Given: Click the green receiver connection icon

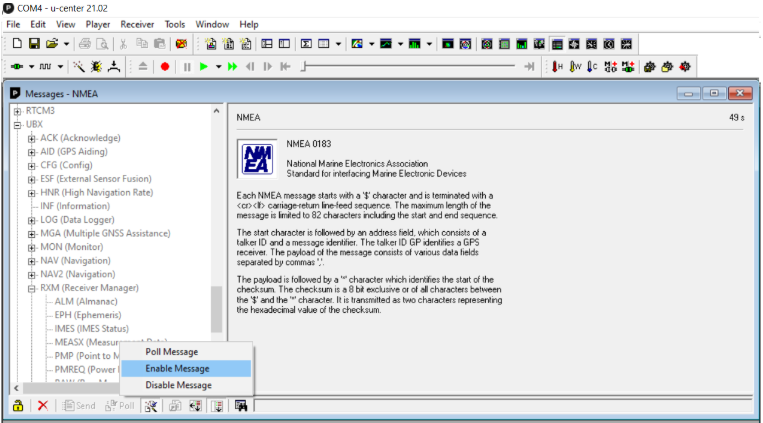Looking at the screenshot, I should point(17,66).
